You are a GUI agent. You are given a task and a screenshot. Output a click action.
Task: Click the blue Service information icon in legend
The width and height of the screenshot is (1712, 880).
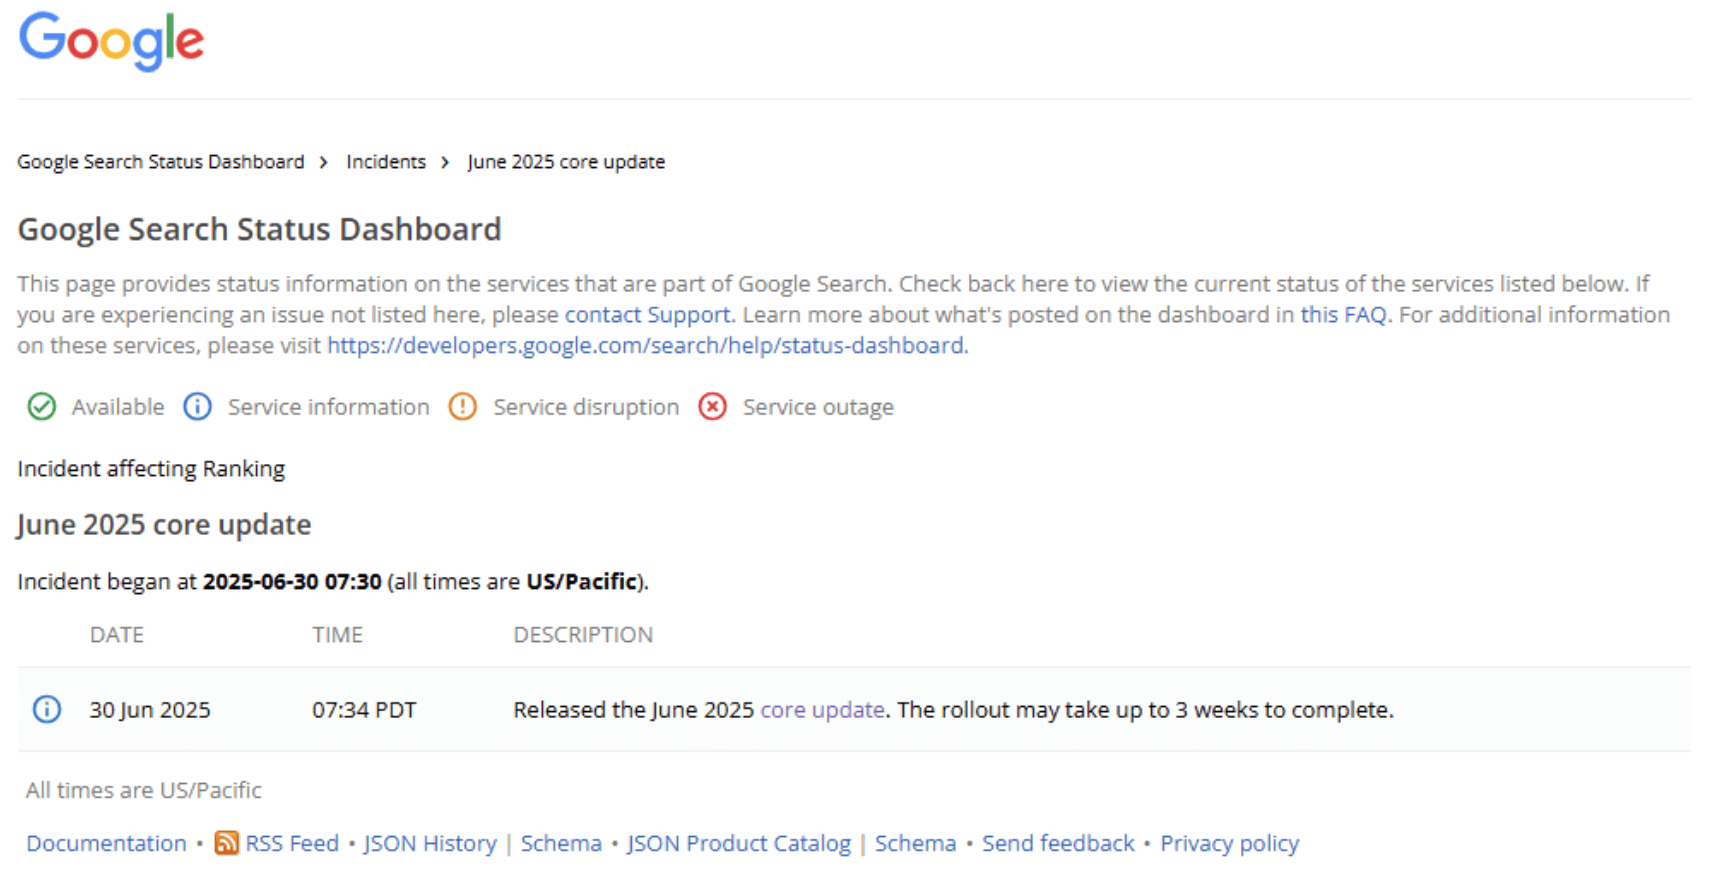[x=197, y=407]
